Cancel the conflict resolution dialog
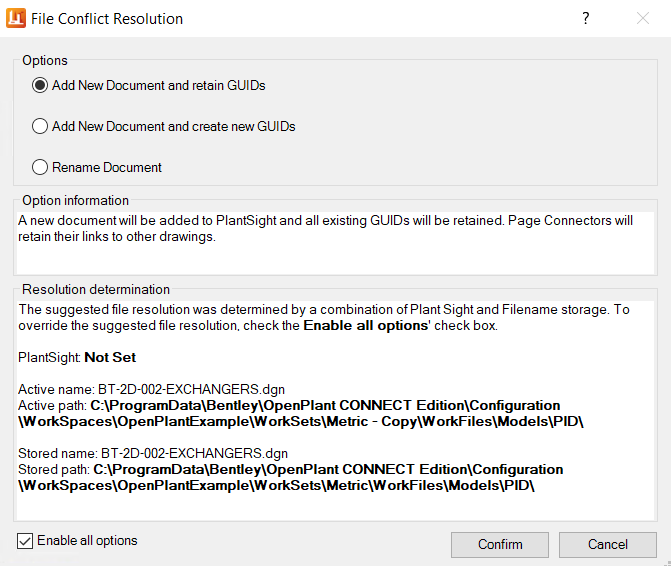Screen dimensions: 671x566 tap(608, 544)
